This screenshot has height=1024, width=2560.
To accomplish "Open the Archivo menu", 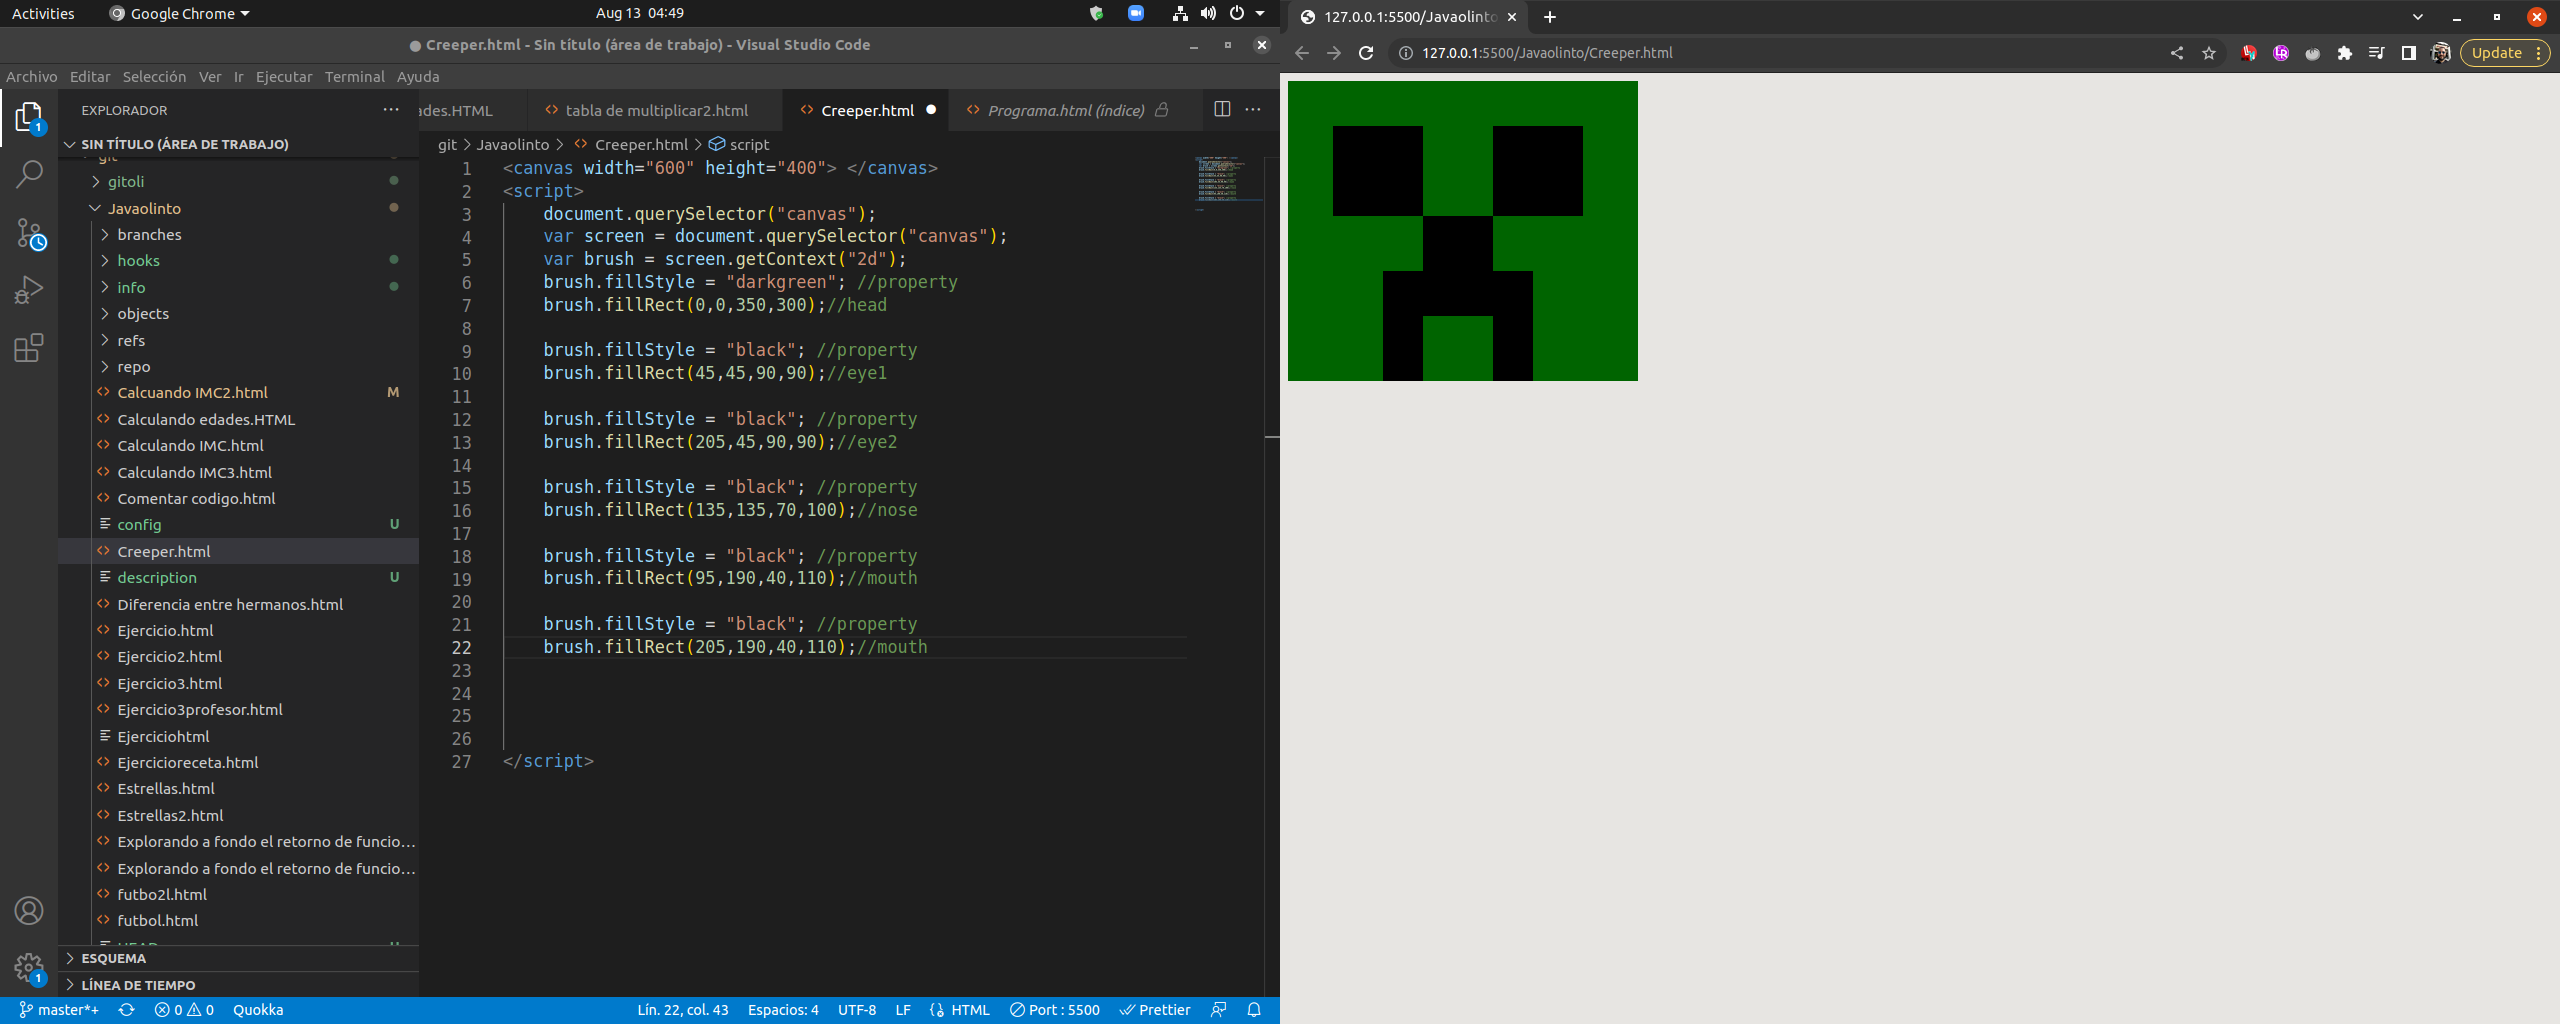I will click(31, 76).
